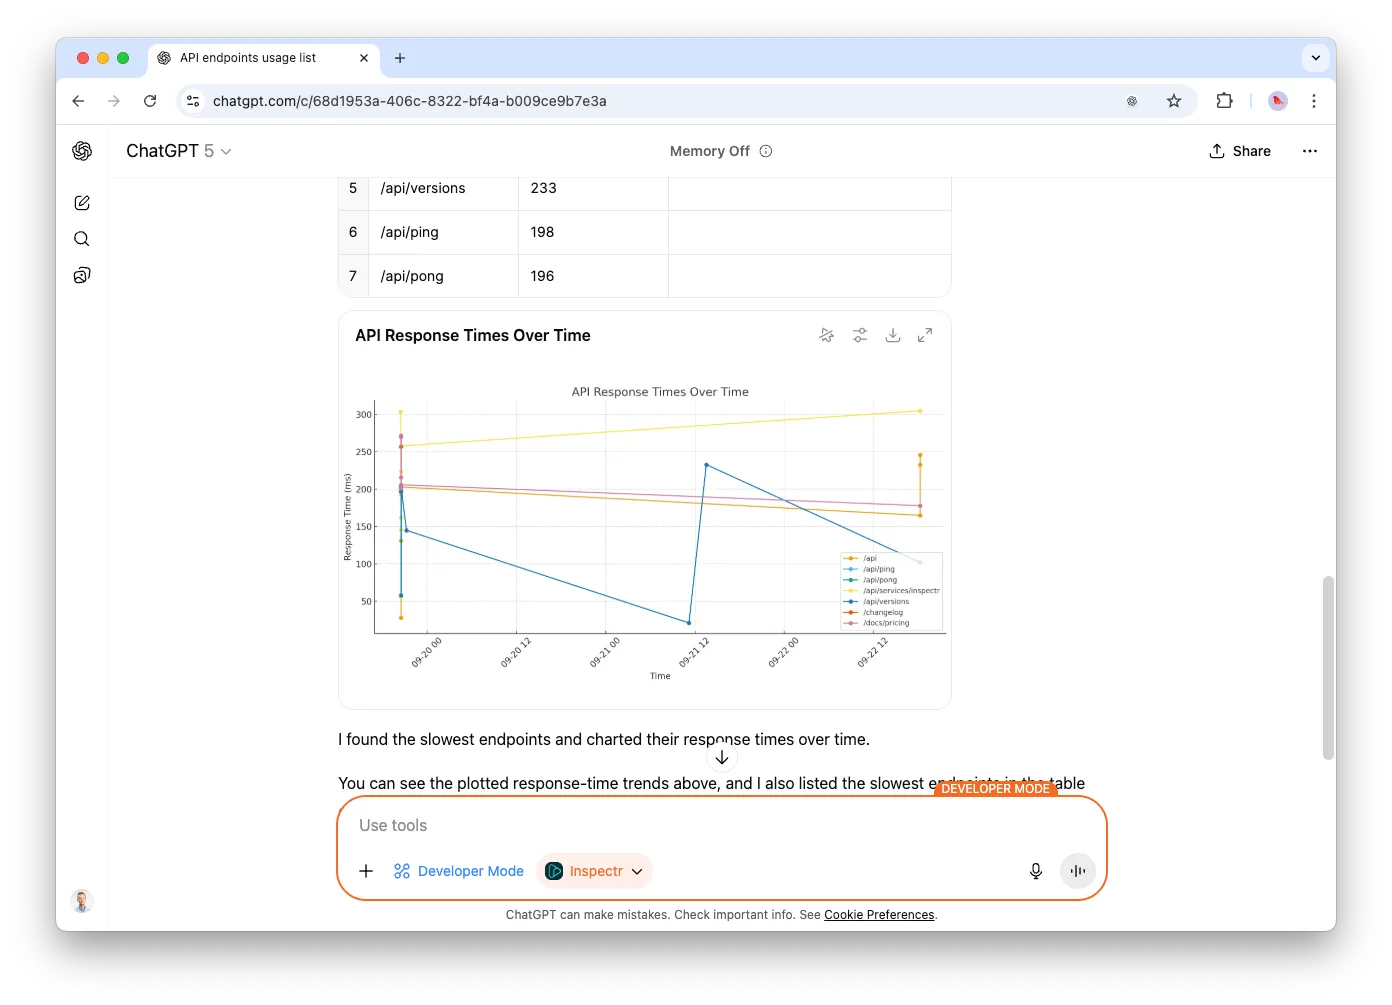Bookmark this page with star icon
This screenshot has height=1005, width=1392.
1174,101
